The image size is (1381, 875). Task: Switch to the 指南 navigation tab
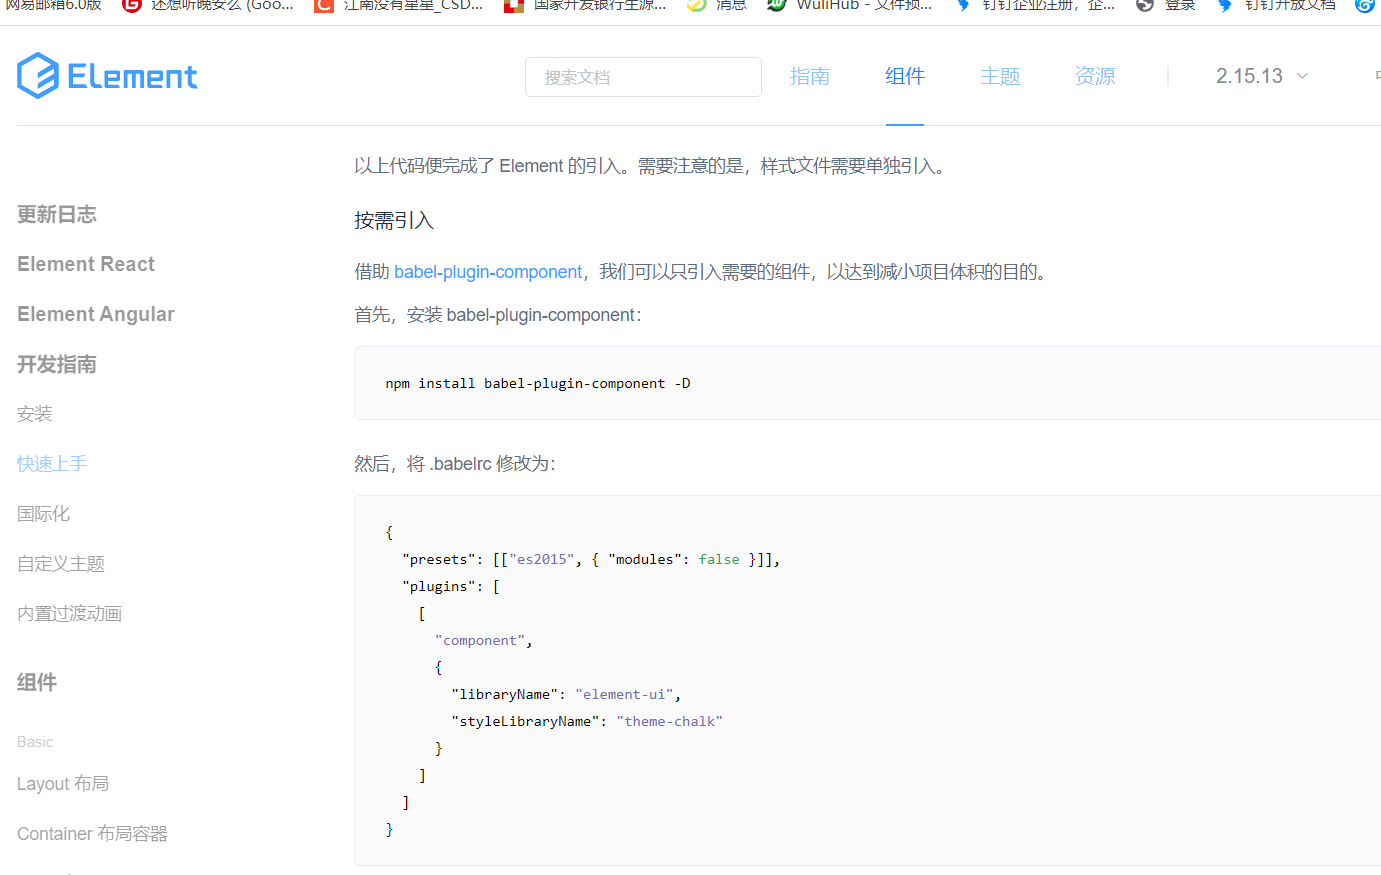point(810,75)
